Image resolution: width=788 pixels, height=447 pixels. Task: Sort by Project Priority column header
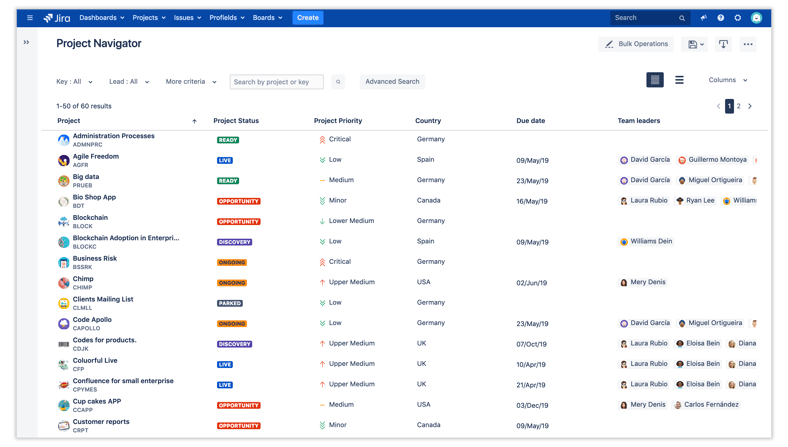(x=338, y=121)
